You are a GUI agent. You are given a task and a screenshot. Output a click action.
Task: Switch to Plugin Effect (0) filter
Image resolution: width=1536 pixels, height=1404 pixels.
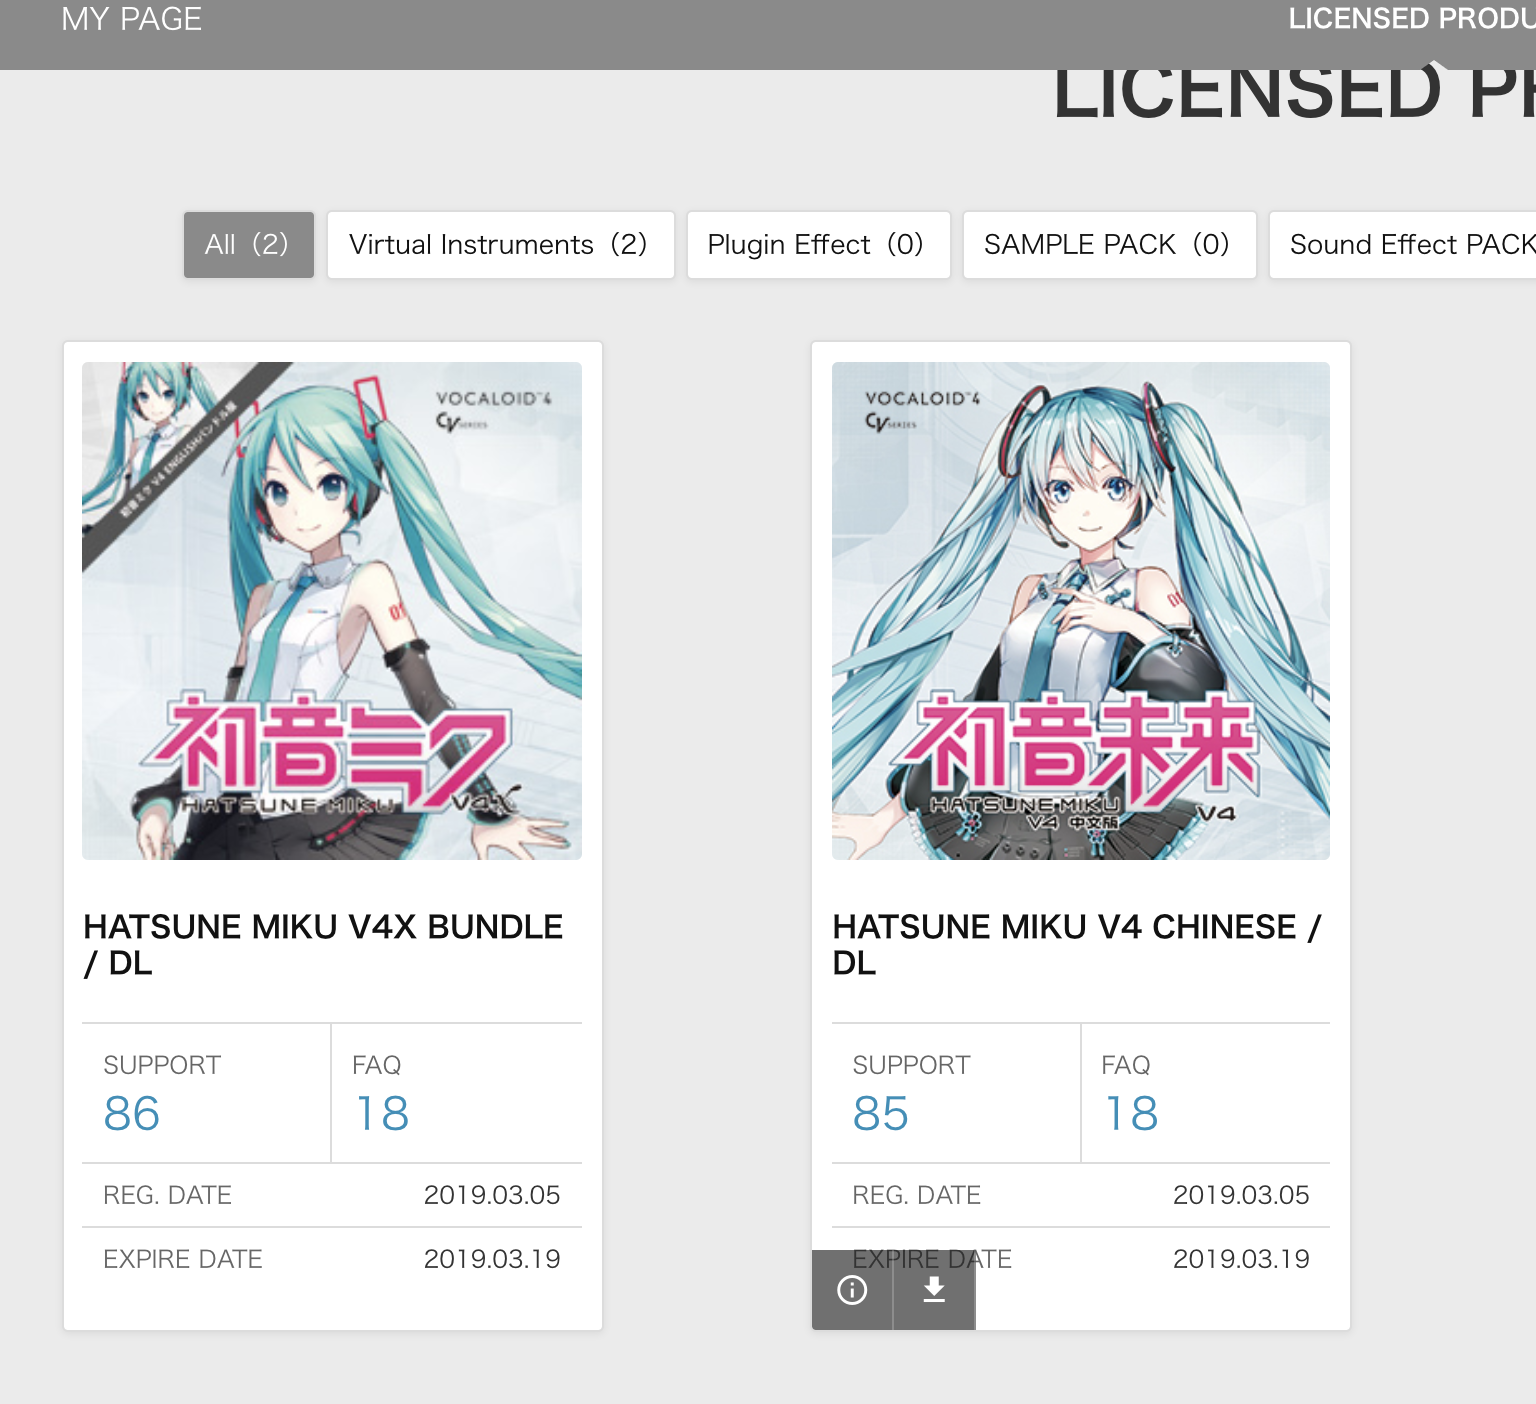818,244
